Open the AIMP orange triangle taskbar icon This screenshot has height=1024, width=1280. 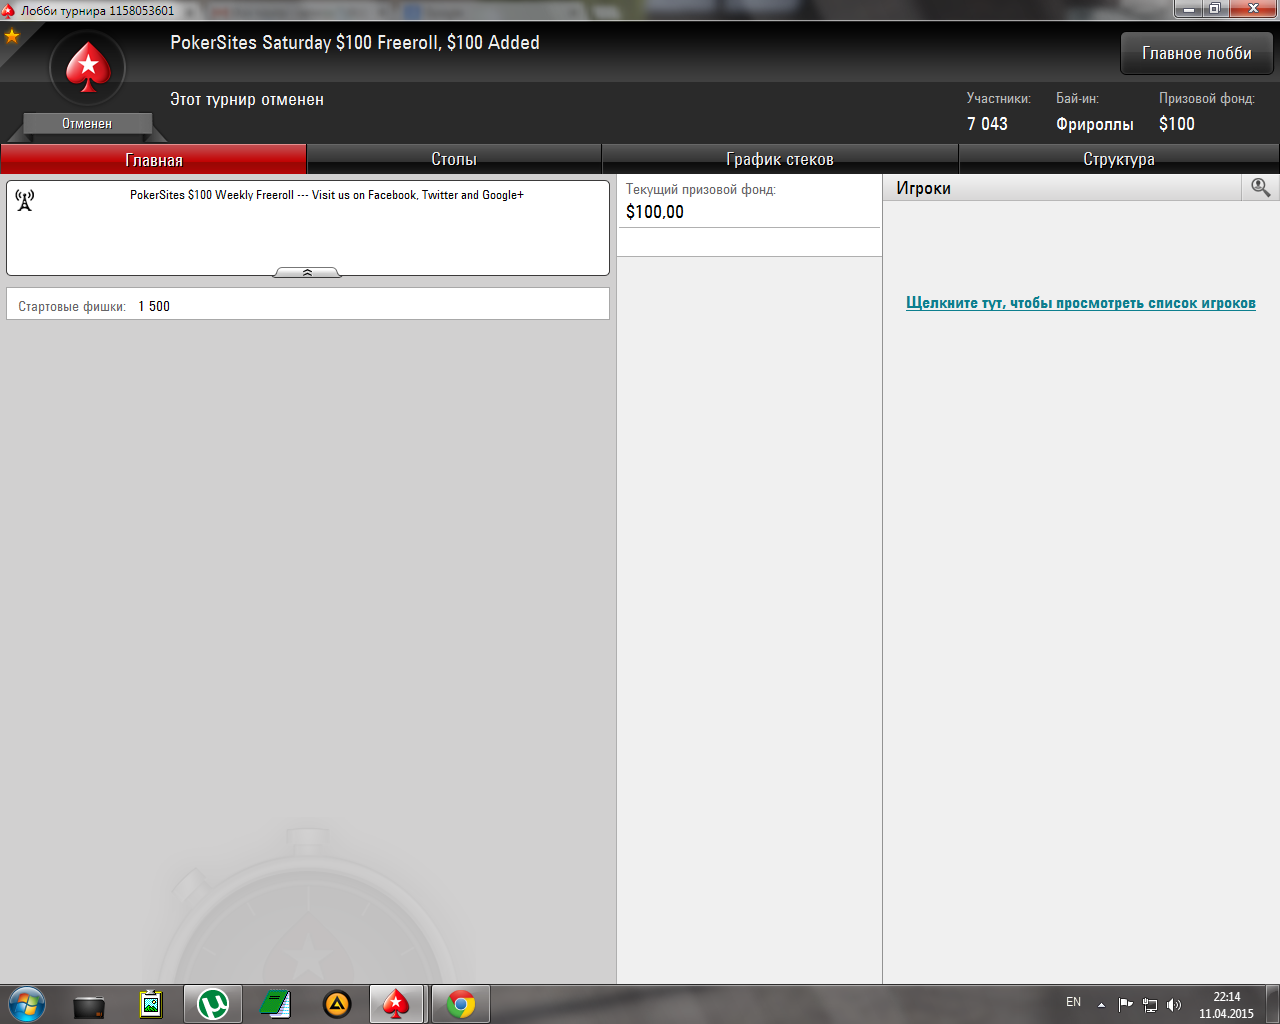[x=337, y=1004]
